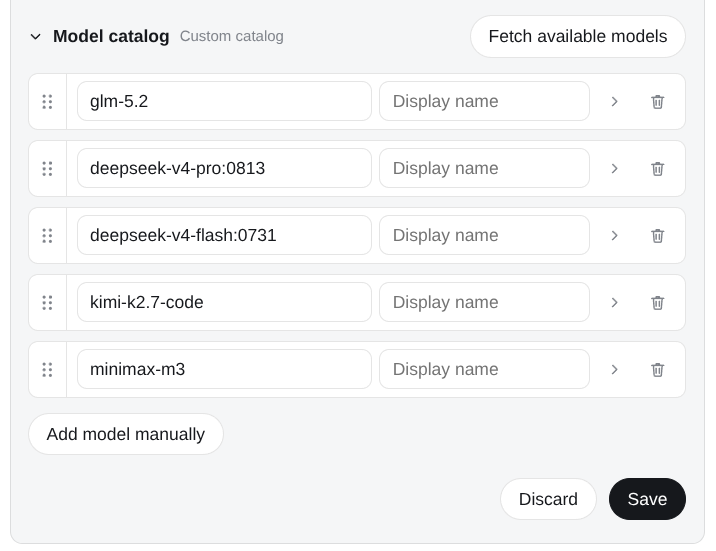Screen dimensions: 716x551
Task: Delete the deepseek-v4-flash:0731 model row
Action: click(x=657, y=236)
